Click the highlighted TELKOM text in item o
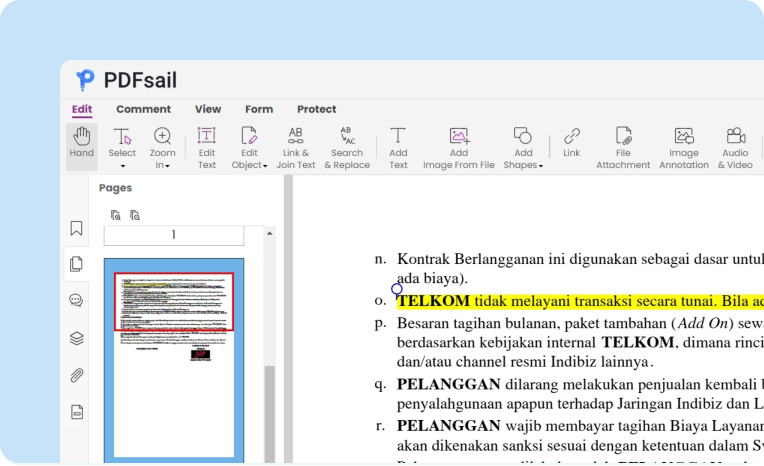The image size is (764, 466). pos(433,301)
